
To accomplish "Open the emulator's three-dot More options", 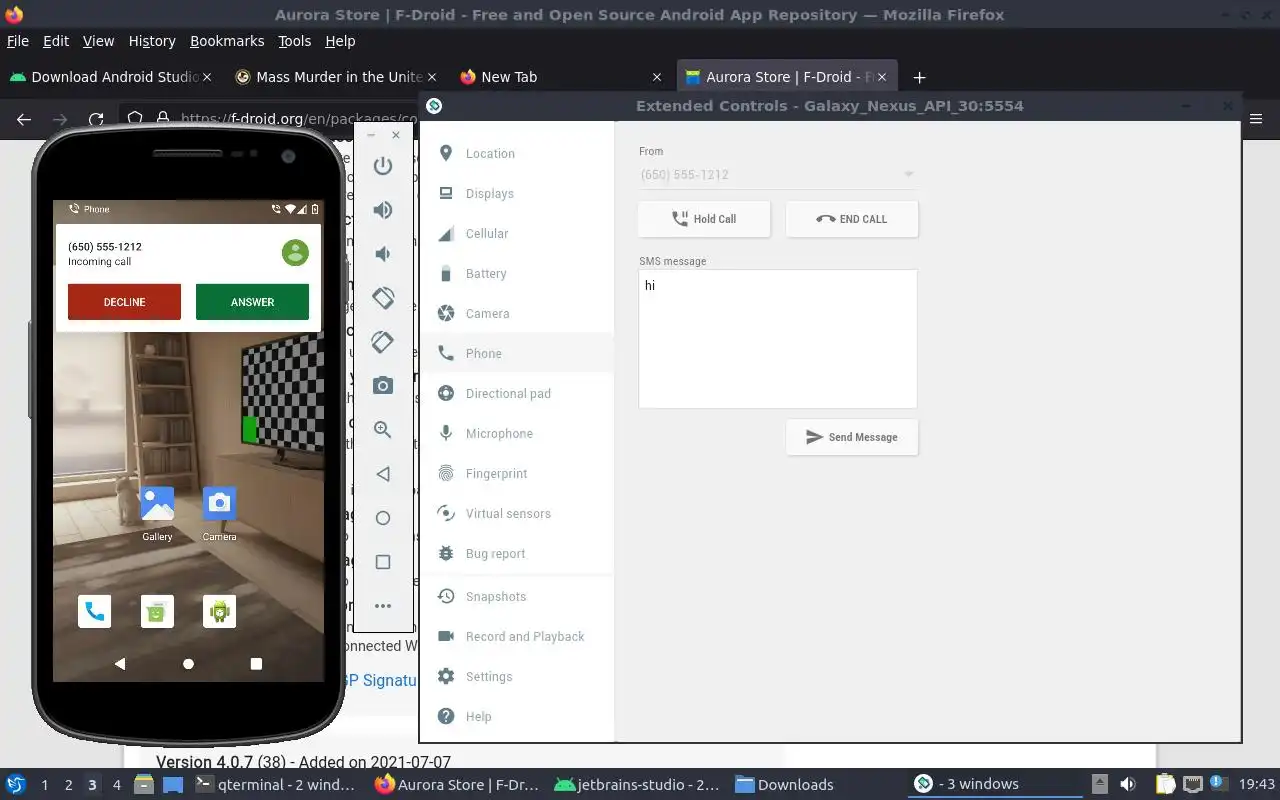I will click(383, 606).
